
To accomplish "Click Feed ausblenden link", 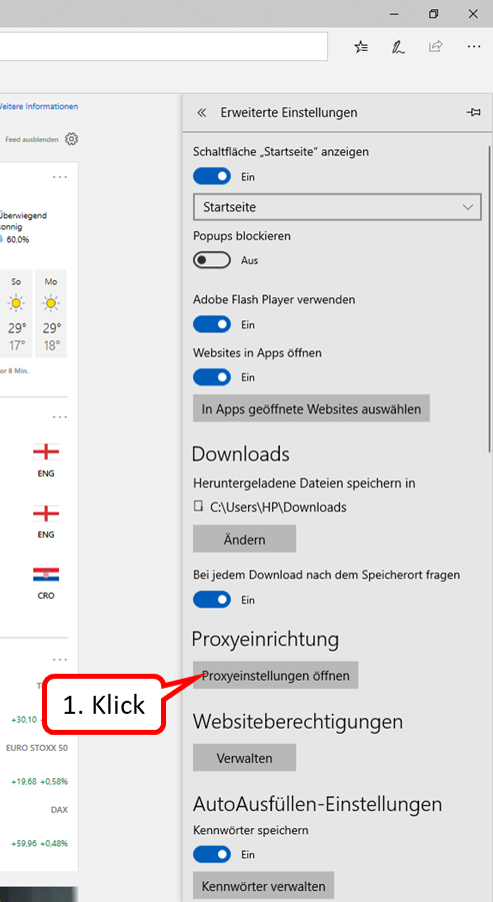I will coord(32,140).
